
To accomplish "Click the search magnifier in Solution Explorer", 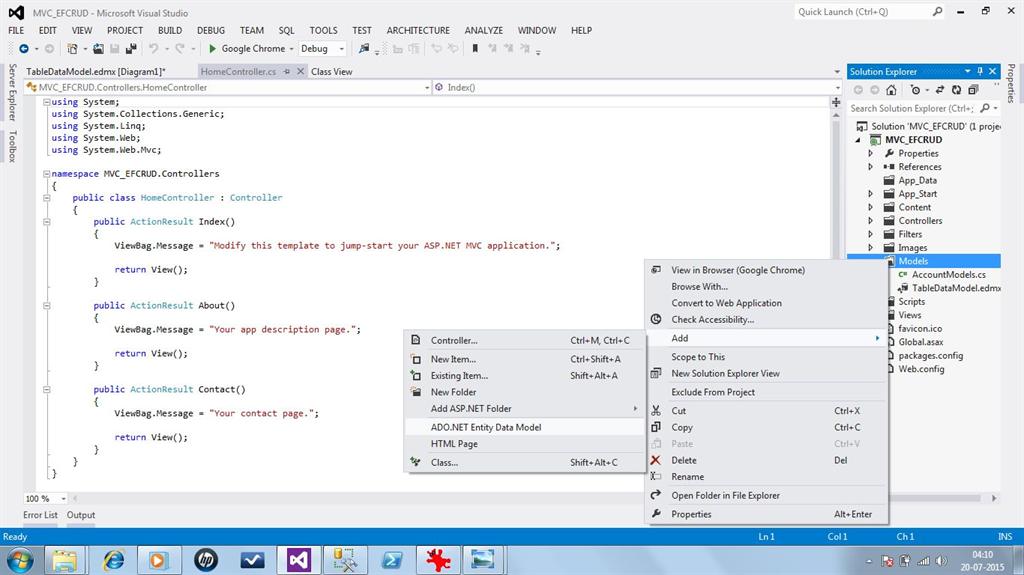I will (985, 108).
